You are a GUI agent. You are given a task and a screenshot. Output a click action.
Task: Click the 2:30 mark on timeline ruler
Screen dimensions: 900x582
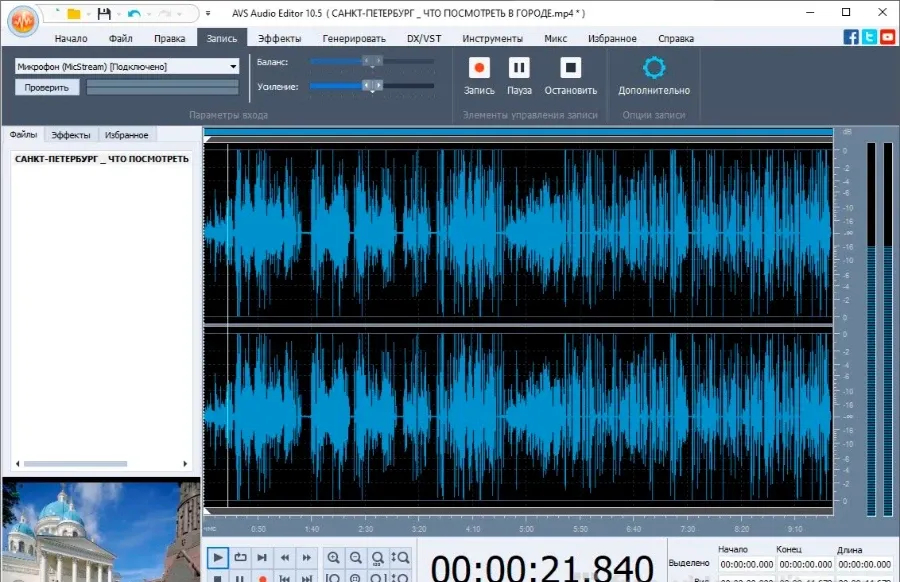(x=365, y=529)
